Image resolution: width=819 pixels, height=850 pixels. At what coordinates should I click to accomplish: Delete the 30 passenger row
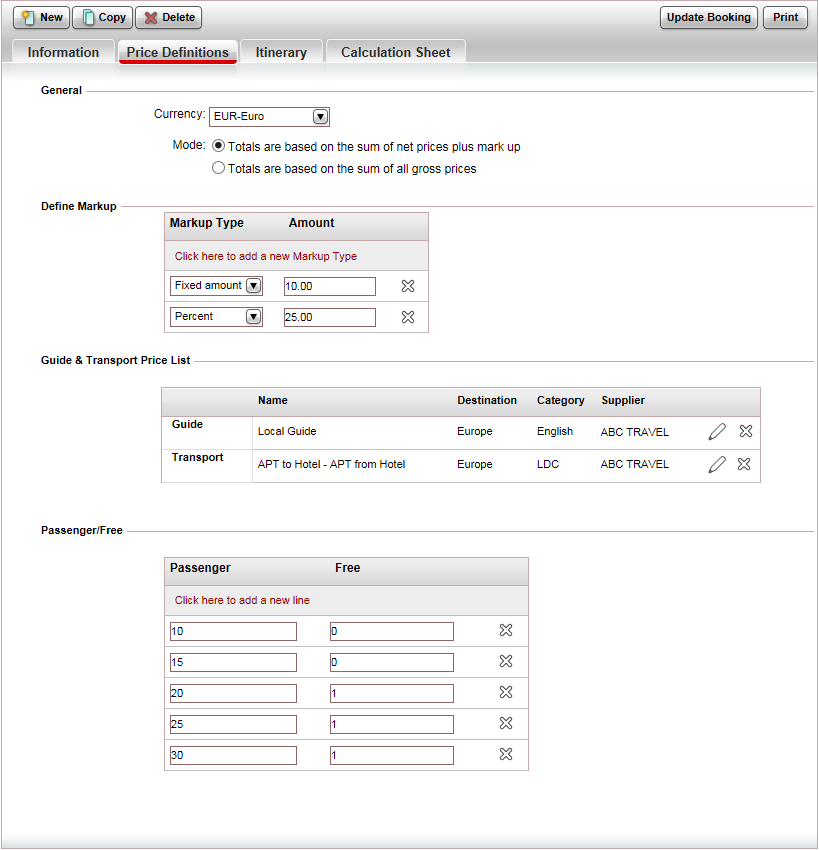tap(506, 754)
